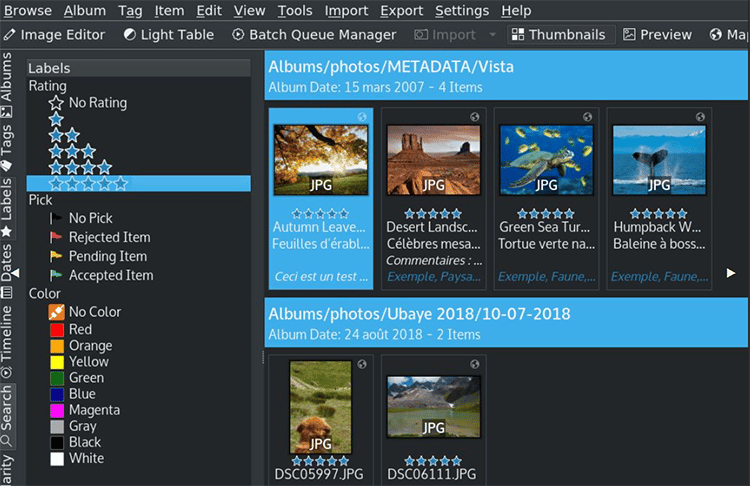Image resolution: width=750 pixels, height=486 pixels.
Task: Select the Accepted Item green flag
Action: tap(101, 276)
